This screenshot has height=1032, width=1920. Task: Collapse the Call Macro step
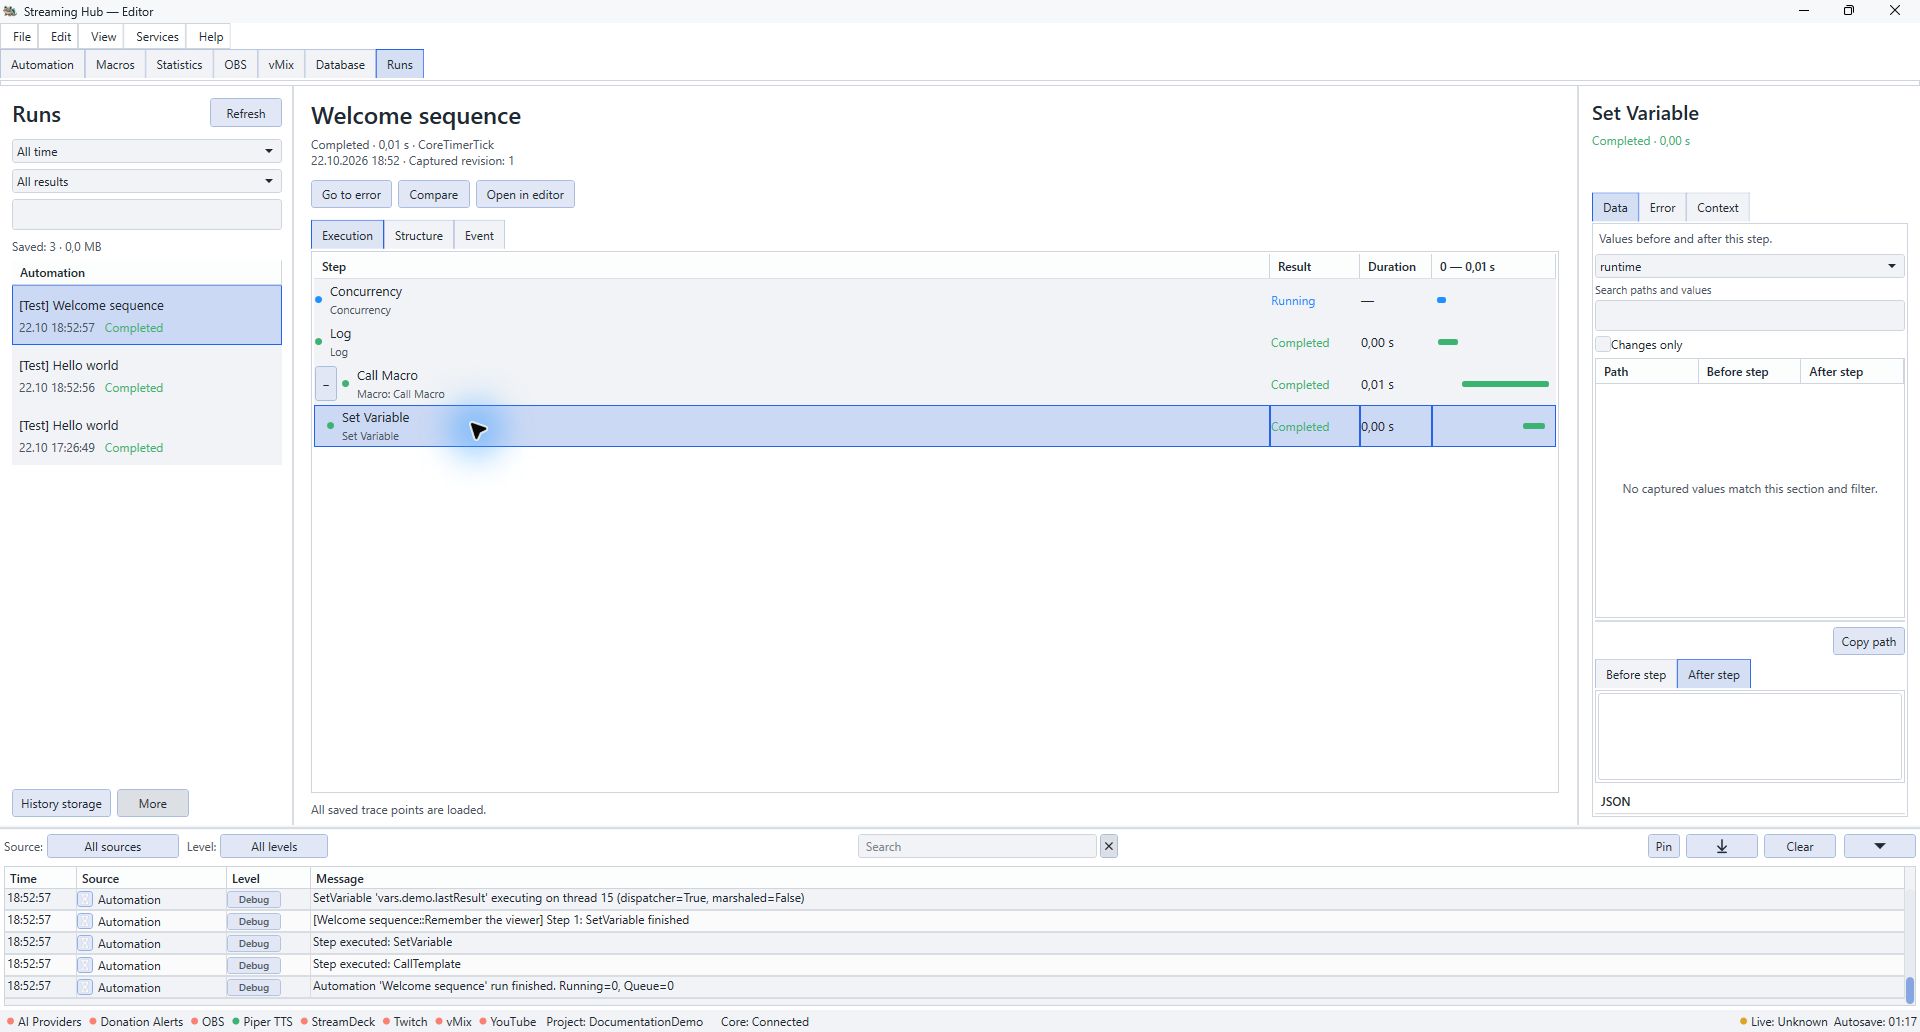(326, 384)
